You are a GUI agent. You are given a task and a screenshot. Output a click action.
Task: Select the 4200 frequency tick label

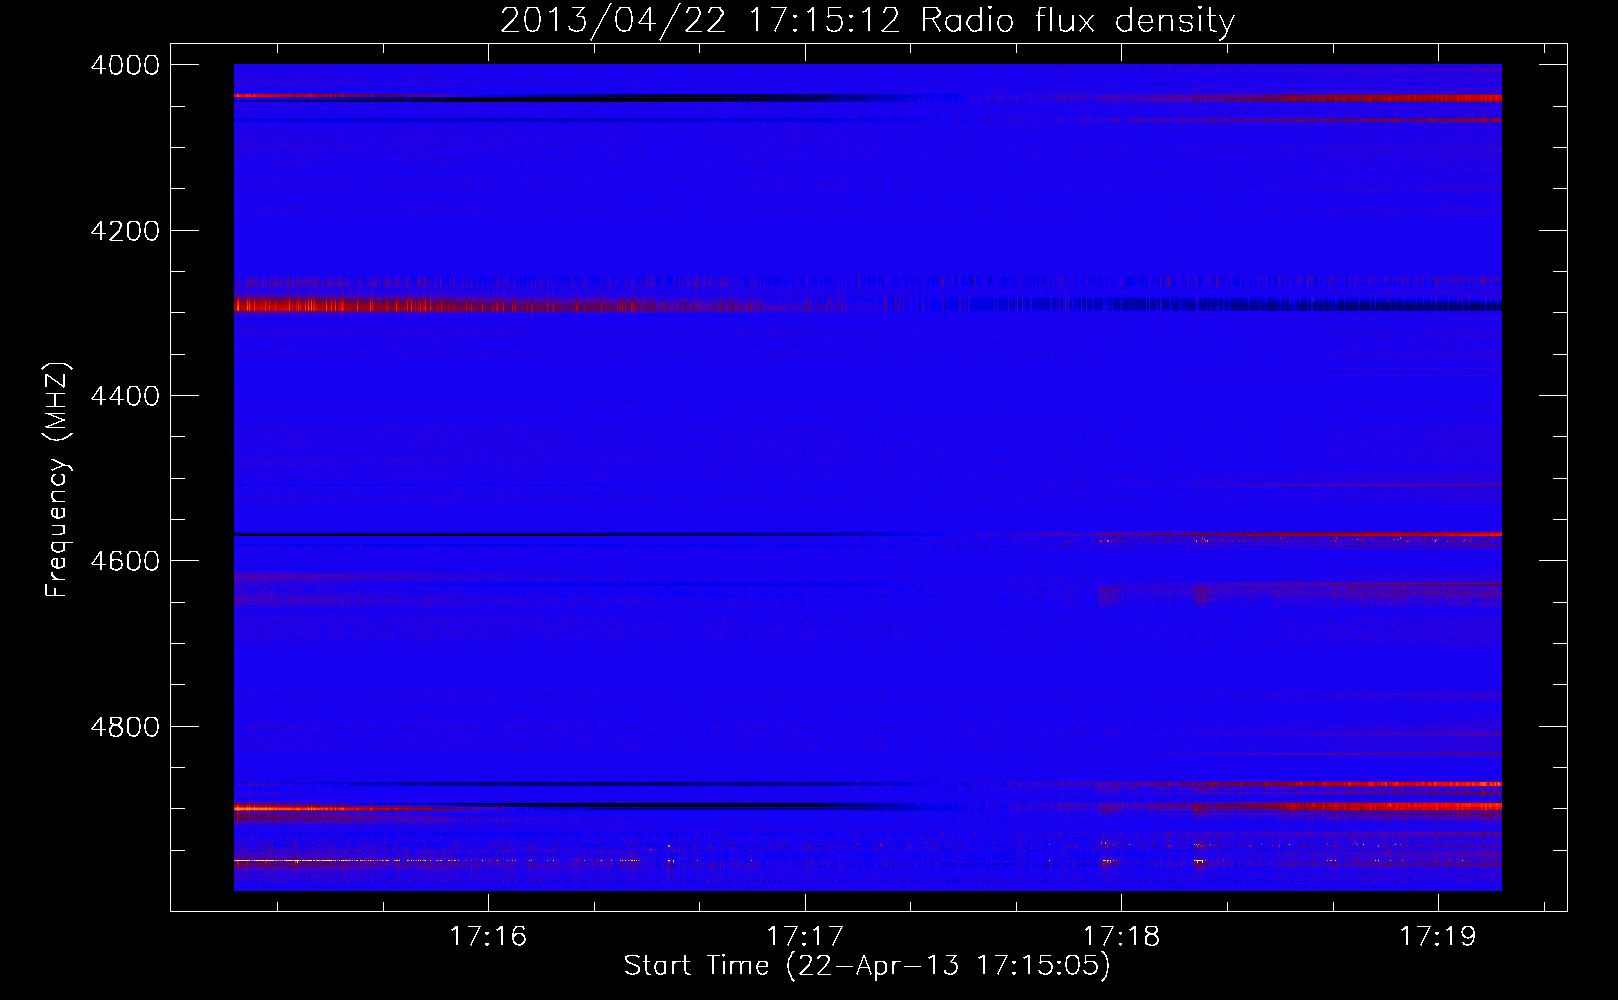(125, 231)
